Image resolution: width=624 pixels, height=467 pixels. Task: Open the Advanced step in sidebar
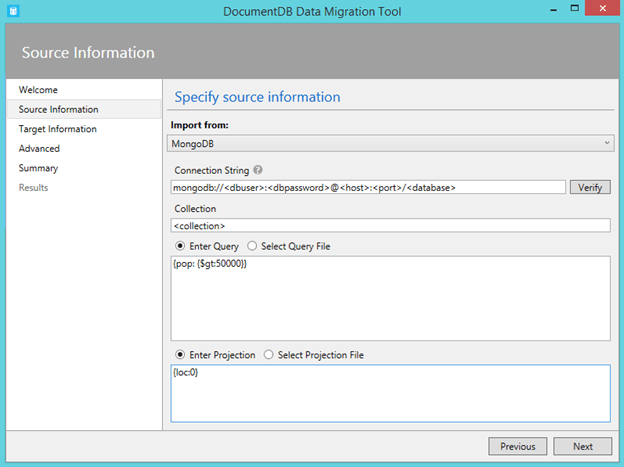point(39,149)
